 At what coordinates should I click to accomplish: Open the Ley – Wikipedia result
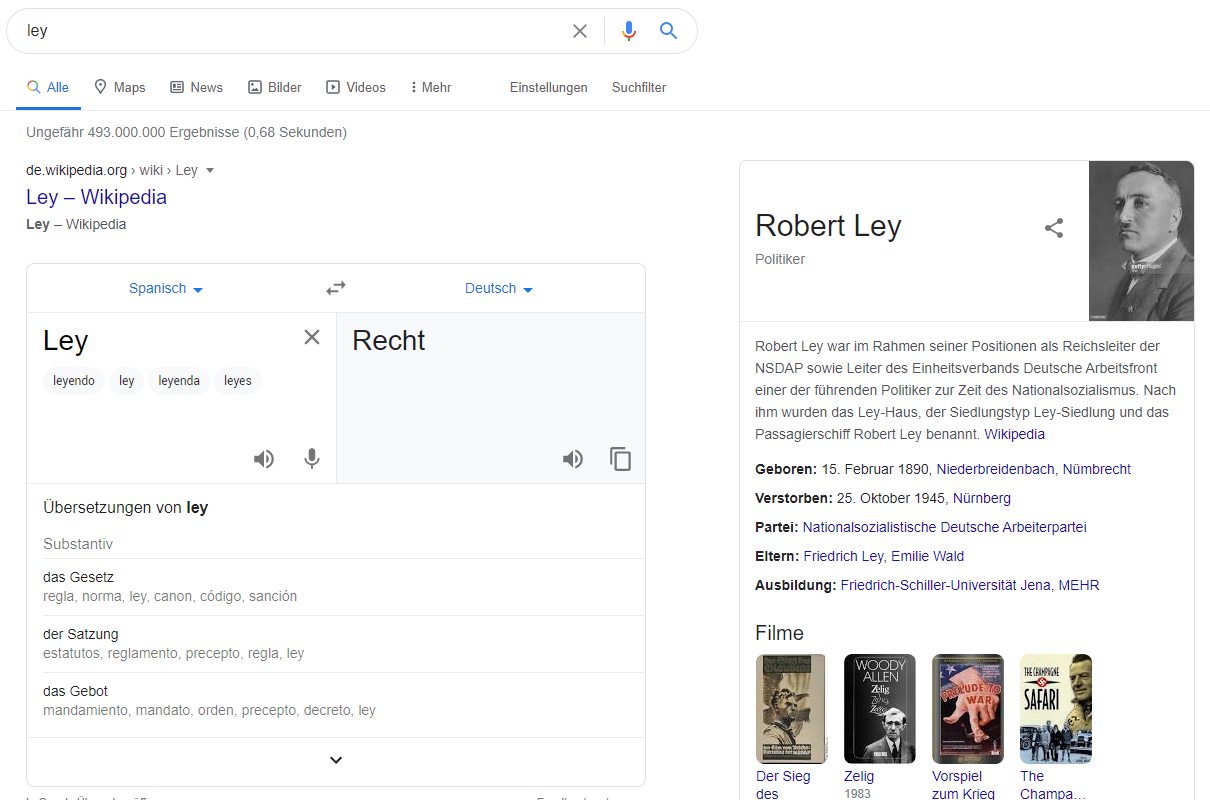tap(96, 197)
